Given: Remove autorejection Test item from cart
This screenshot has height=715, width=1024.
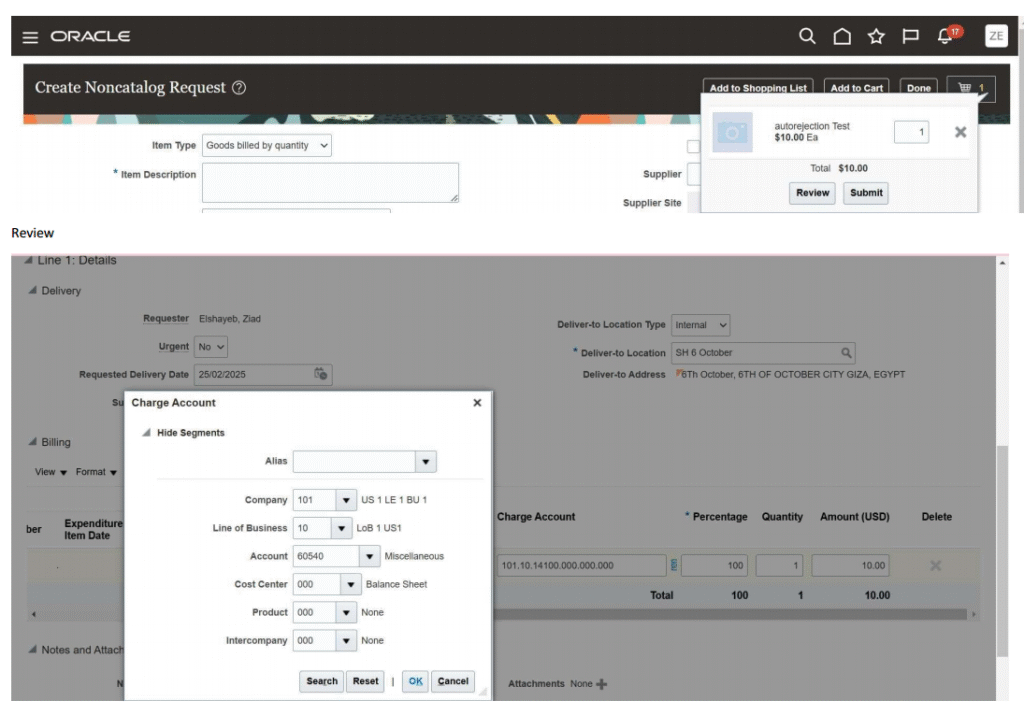Looking at the screenshot, I should [960, 132].
